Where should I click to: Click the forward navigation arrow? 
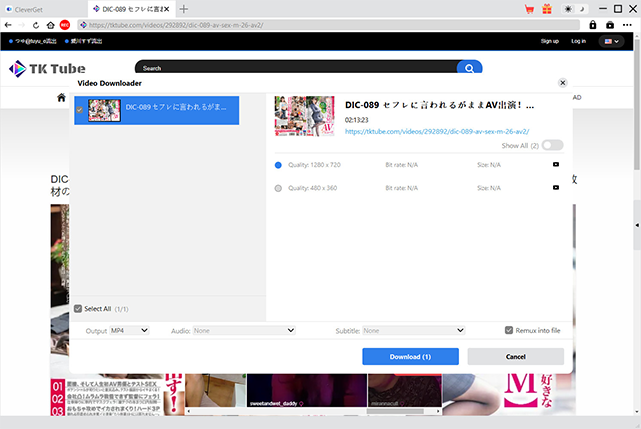pos(22,25)
